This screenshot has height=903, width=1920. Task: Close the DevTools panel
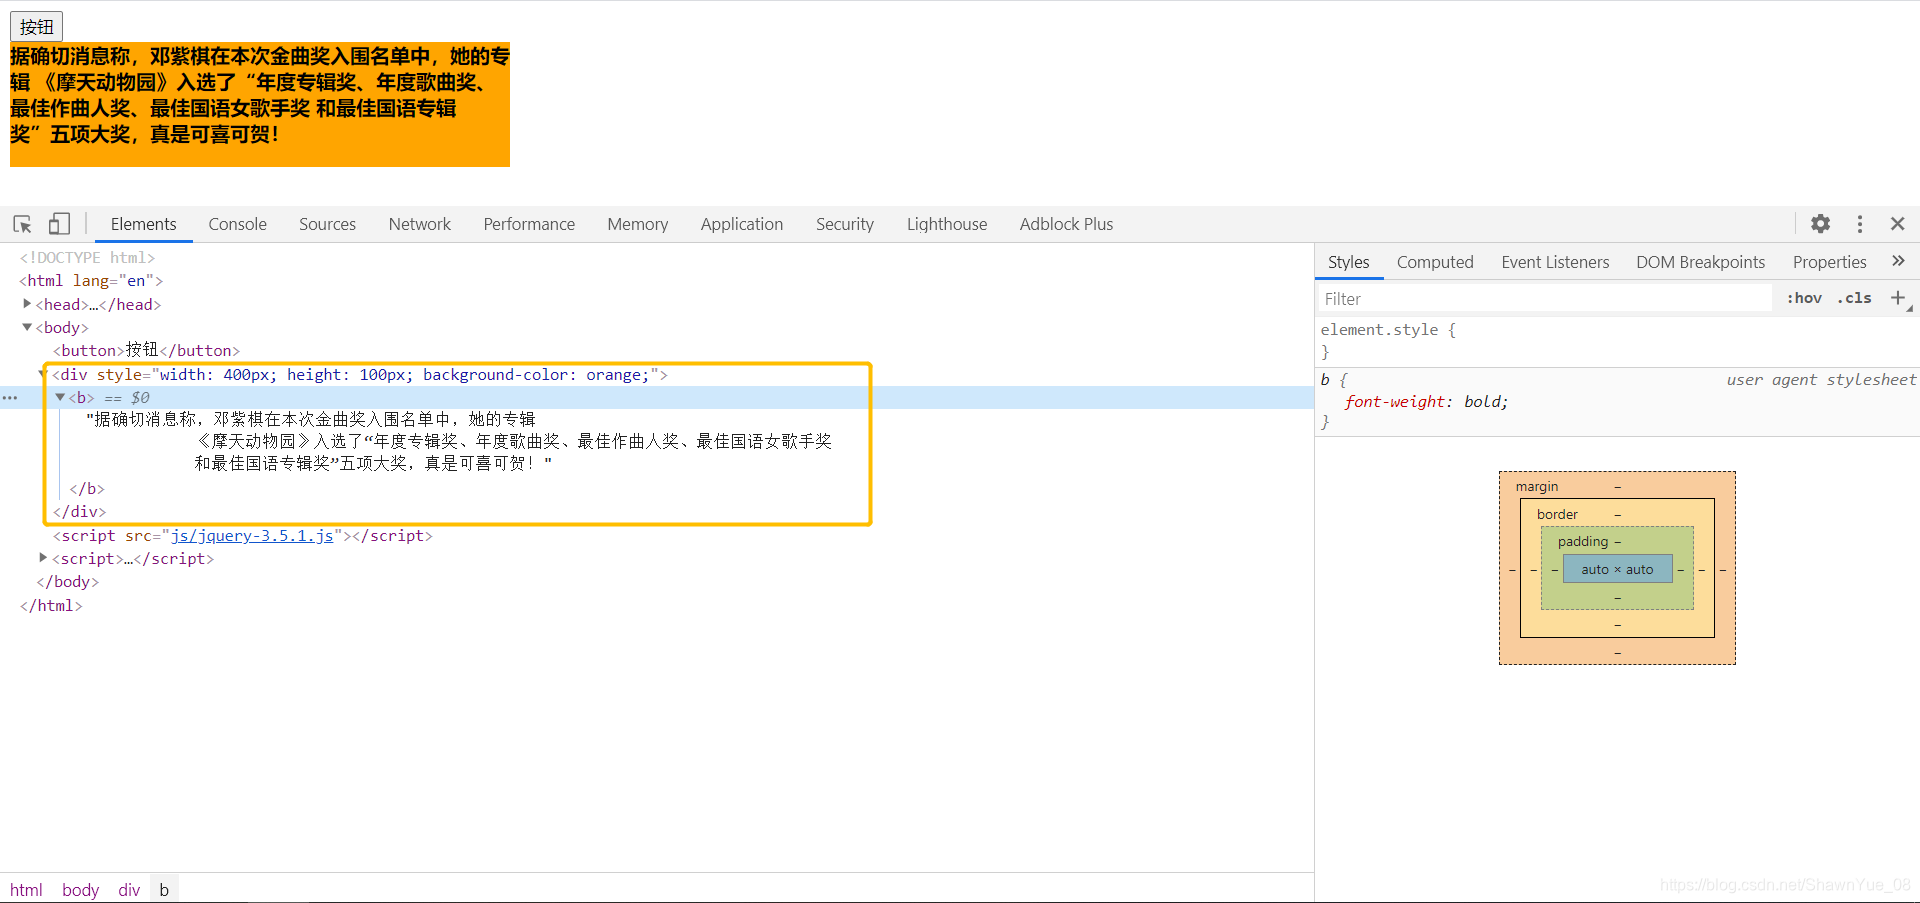pyautogui.click(x=1898, y=224)
